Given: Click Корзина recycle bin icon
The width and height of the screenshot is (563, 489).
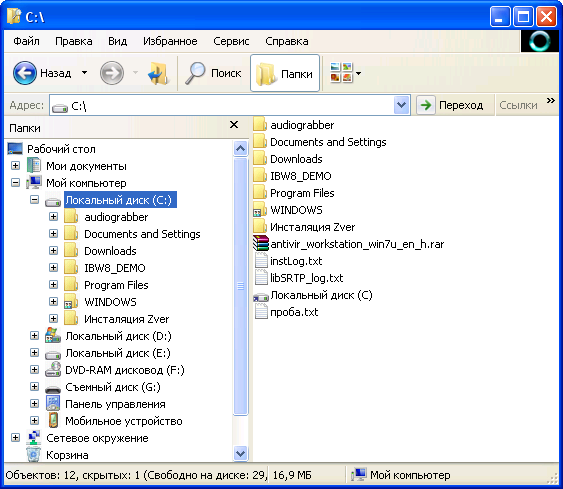Looking at the screenshot, I should tap(33, 454).
